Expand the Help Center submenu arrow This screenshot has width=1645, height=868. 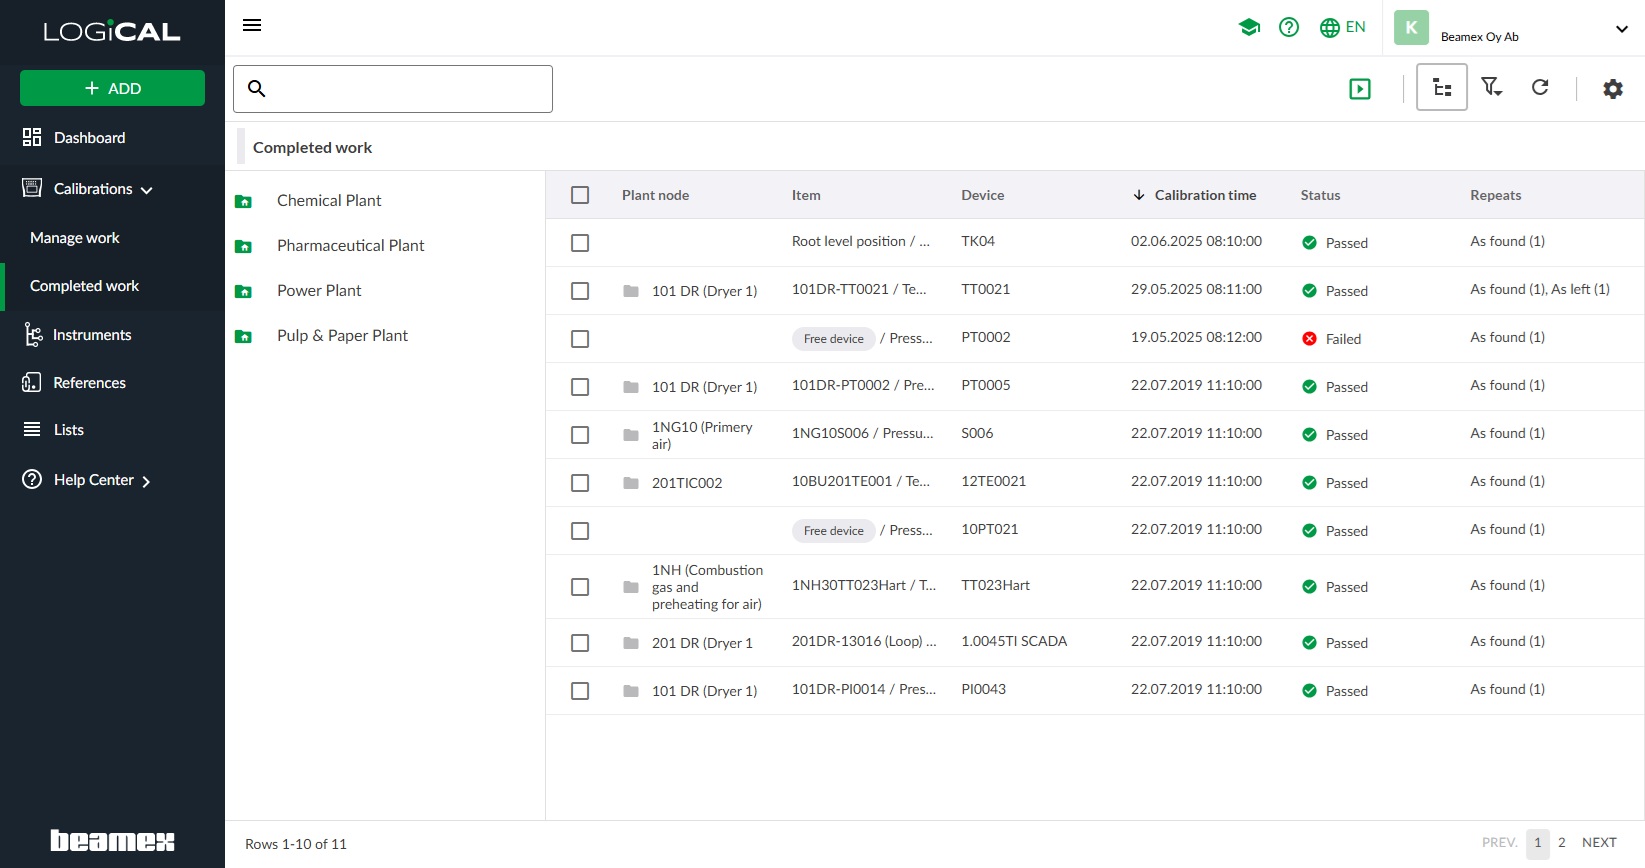[x=146, y=482]
